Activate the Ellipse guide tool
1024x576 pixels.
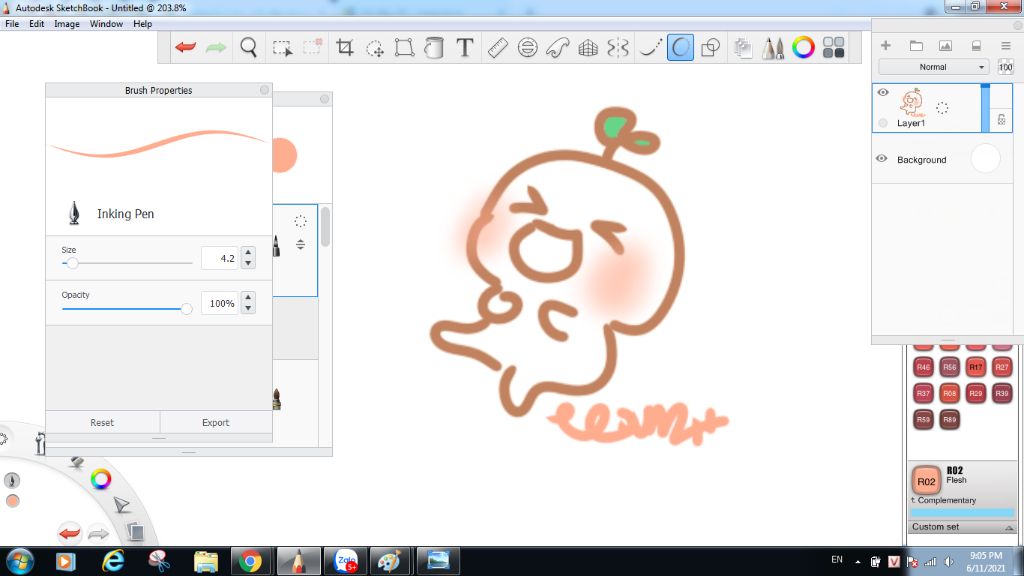[x=528, y=47]
